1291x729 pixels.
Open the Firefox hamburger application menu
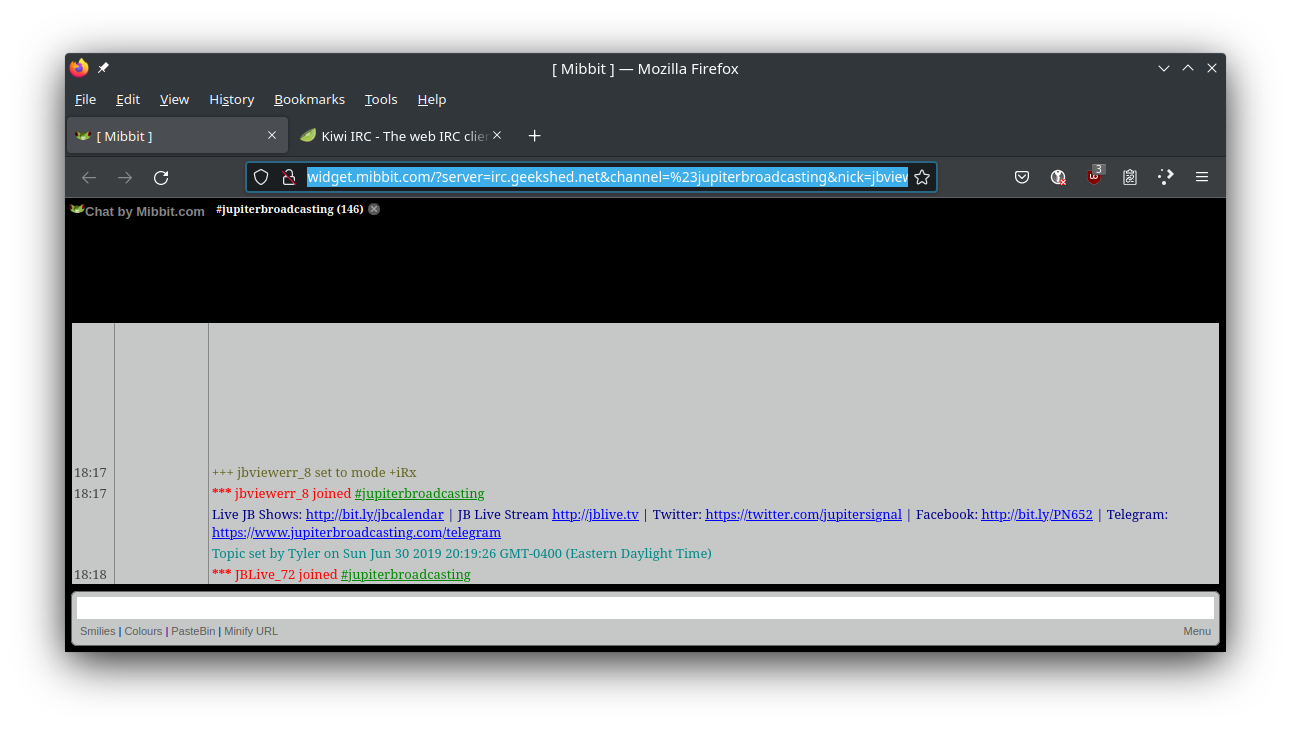1202,177
